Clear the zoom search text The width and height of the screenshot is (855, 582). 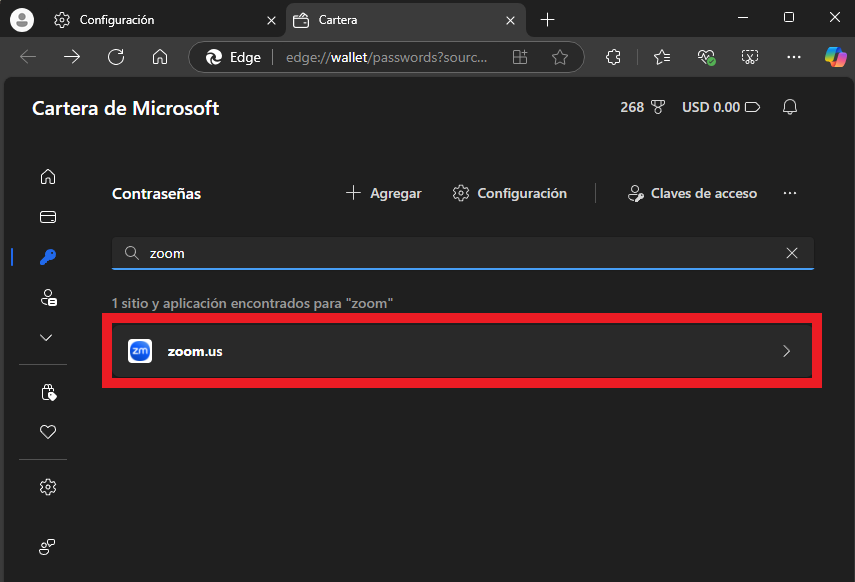792,253
